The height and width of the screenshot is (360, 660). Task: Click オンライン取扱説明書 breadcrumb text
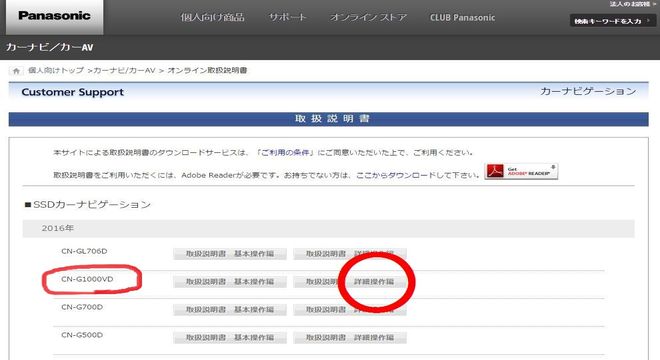[207, 71]
